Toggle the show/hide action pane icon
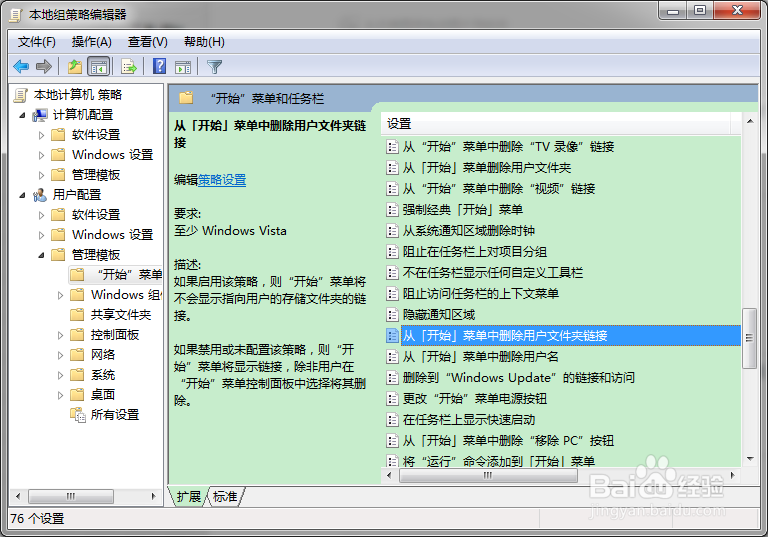The image size is (768, 537). (183, 67)
